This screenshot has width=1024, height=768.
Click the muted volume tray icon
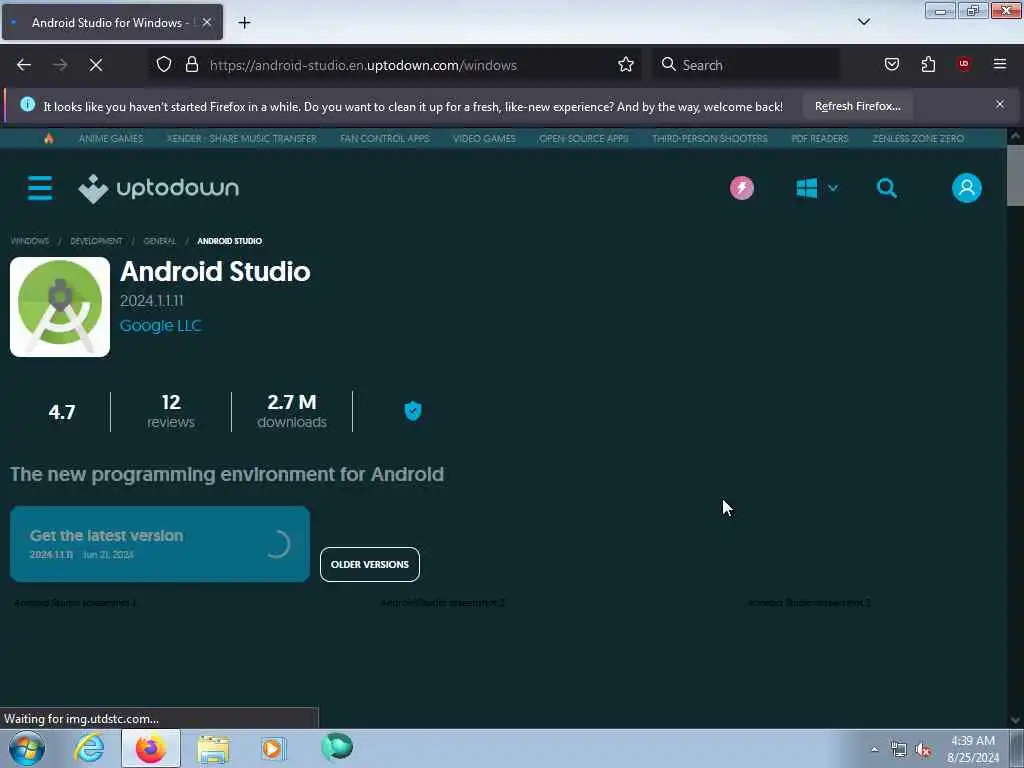pyautogui.click(x=923, y=750)
